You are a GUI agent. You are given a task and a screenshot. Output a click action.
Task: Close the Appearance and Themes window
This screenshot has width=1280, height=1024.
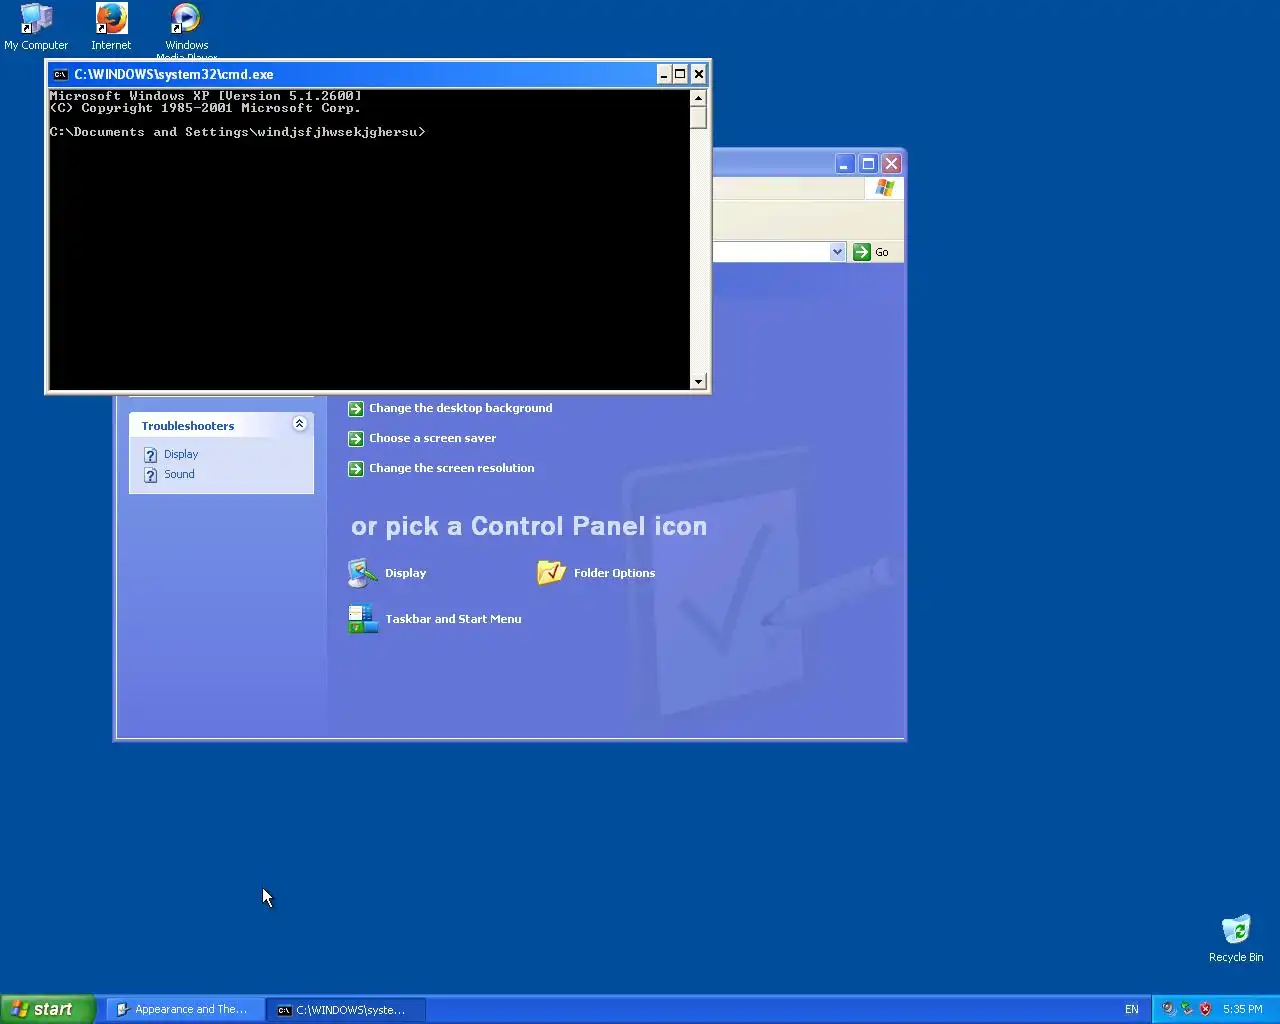click(891, 164)
